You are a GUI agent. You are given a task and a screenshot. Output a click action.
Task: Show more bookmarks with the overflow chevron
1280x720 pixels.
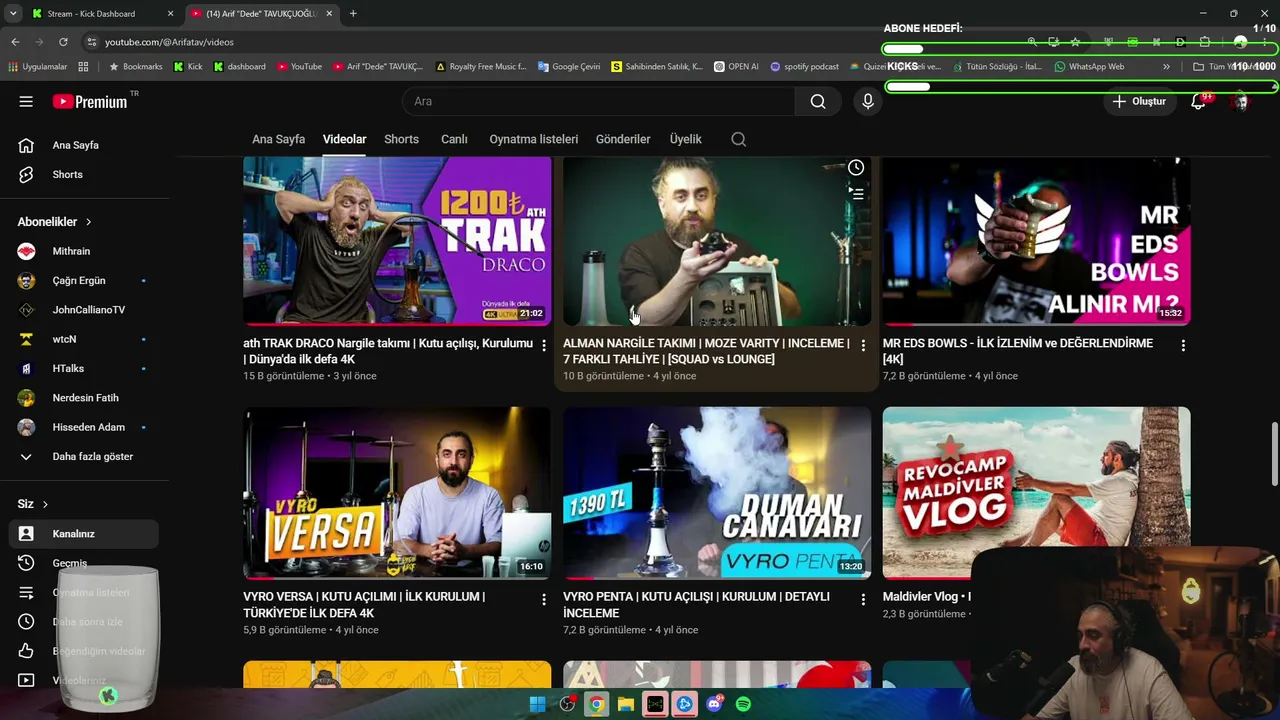tap(1166, 67)
